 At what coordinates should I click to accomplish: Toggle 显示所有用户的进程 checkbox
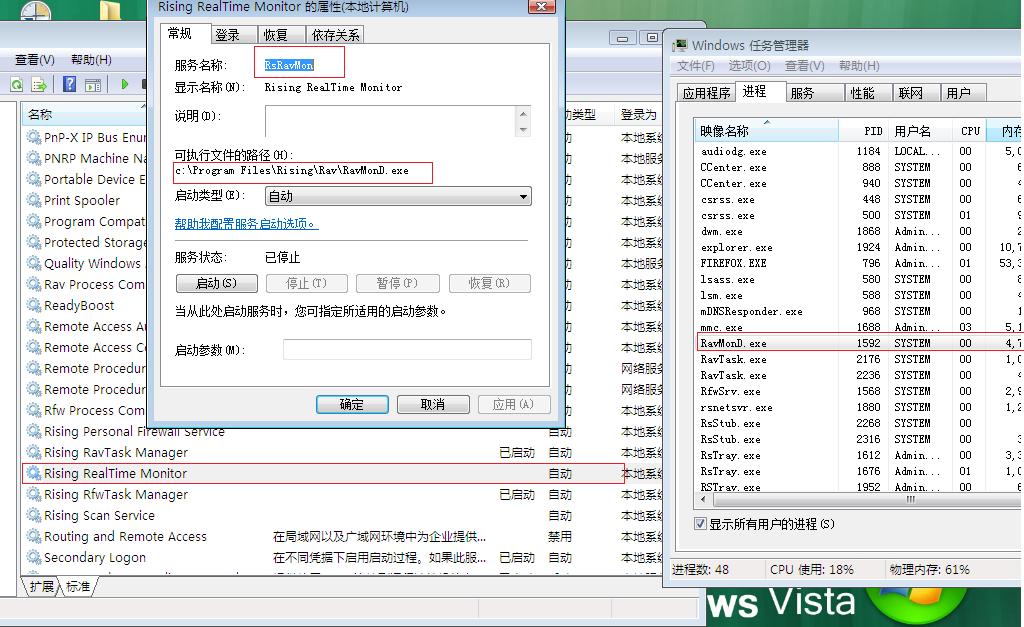click(700, 524)
